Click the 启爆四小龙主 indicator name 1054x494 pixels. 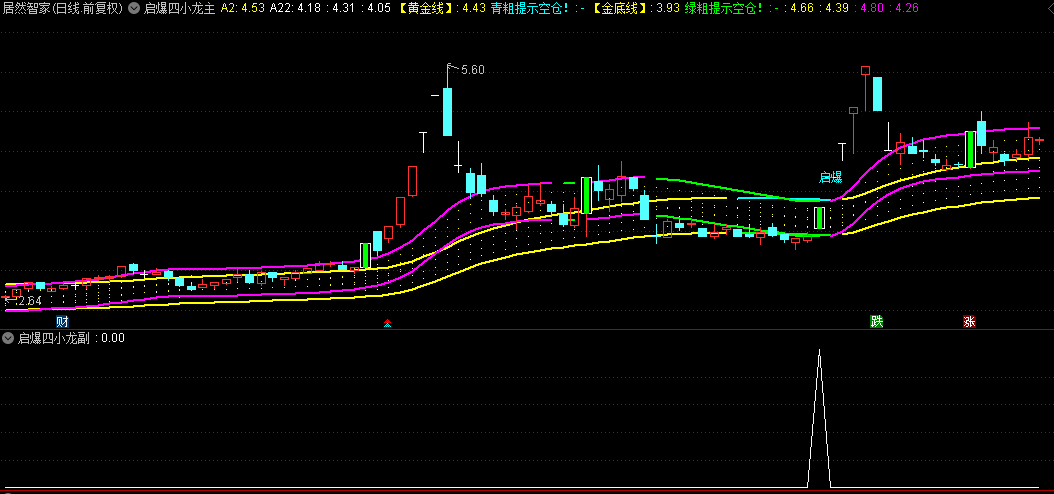179,9
